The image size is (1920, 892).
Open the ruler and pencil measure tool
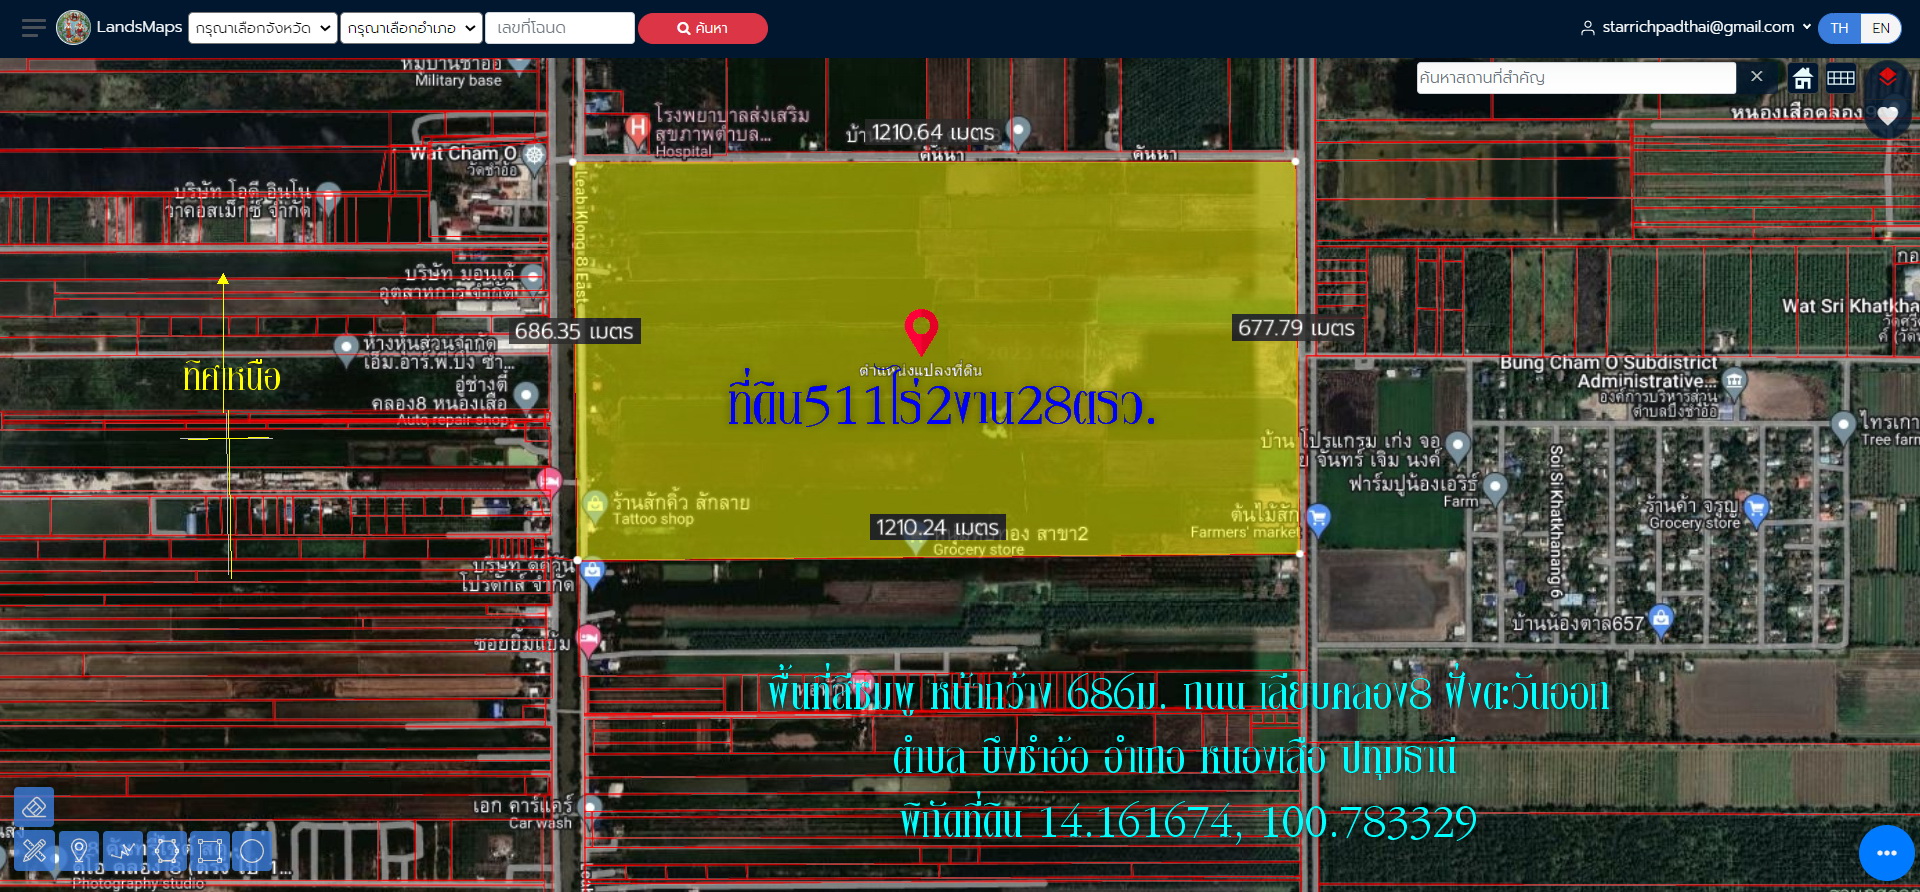point(34,851)
